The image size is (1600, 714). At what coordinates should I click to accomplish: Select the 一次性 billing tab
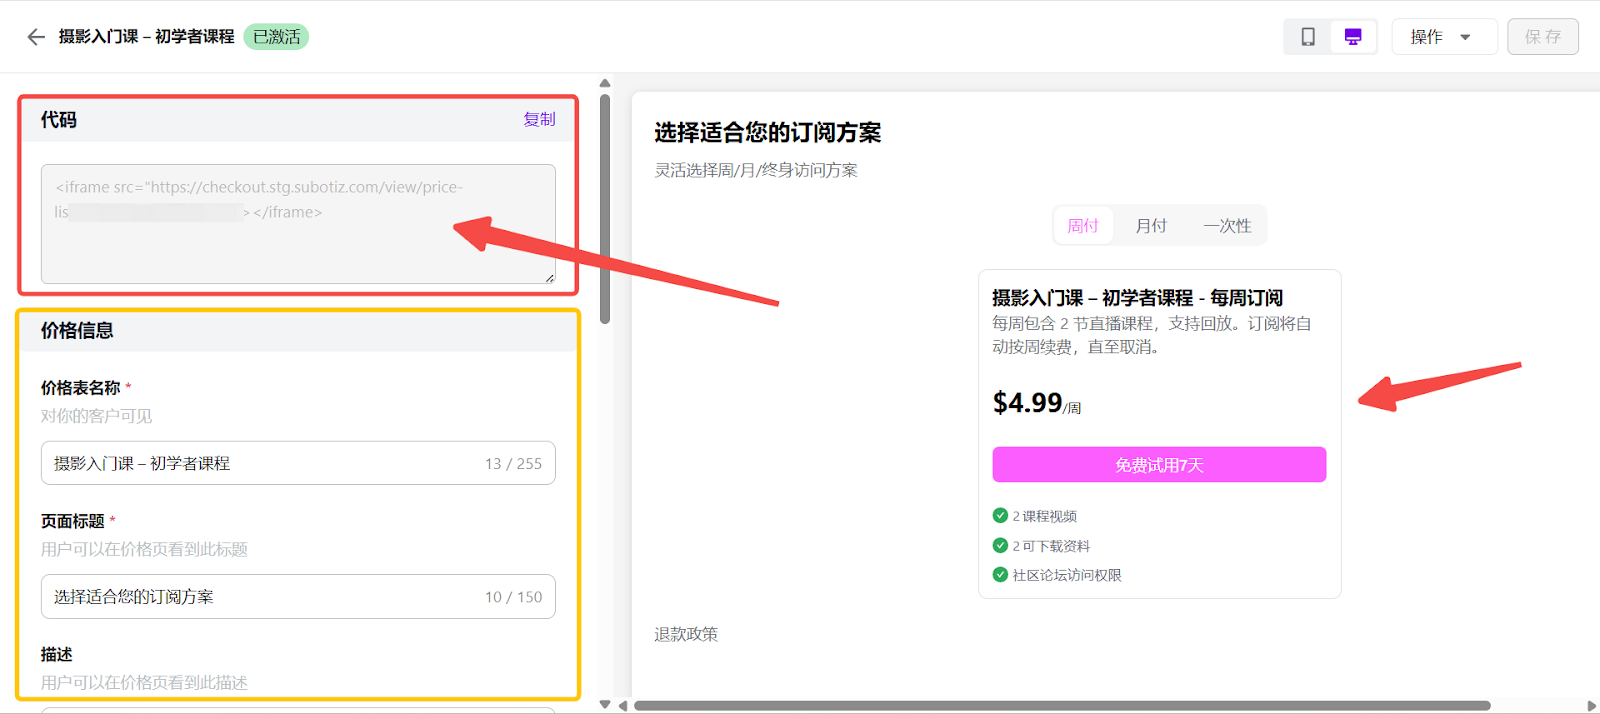point(1227,226)
